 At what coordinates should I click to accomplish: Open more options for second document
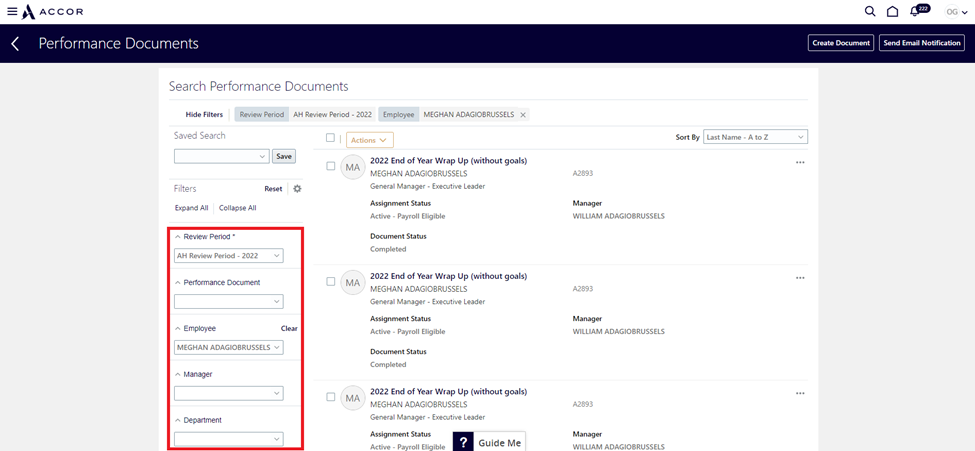[800, 277]
